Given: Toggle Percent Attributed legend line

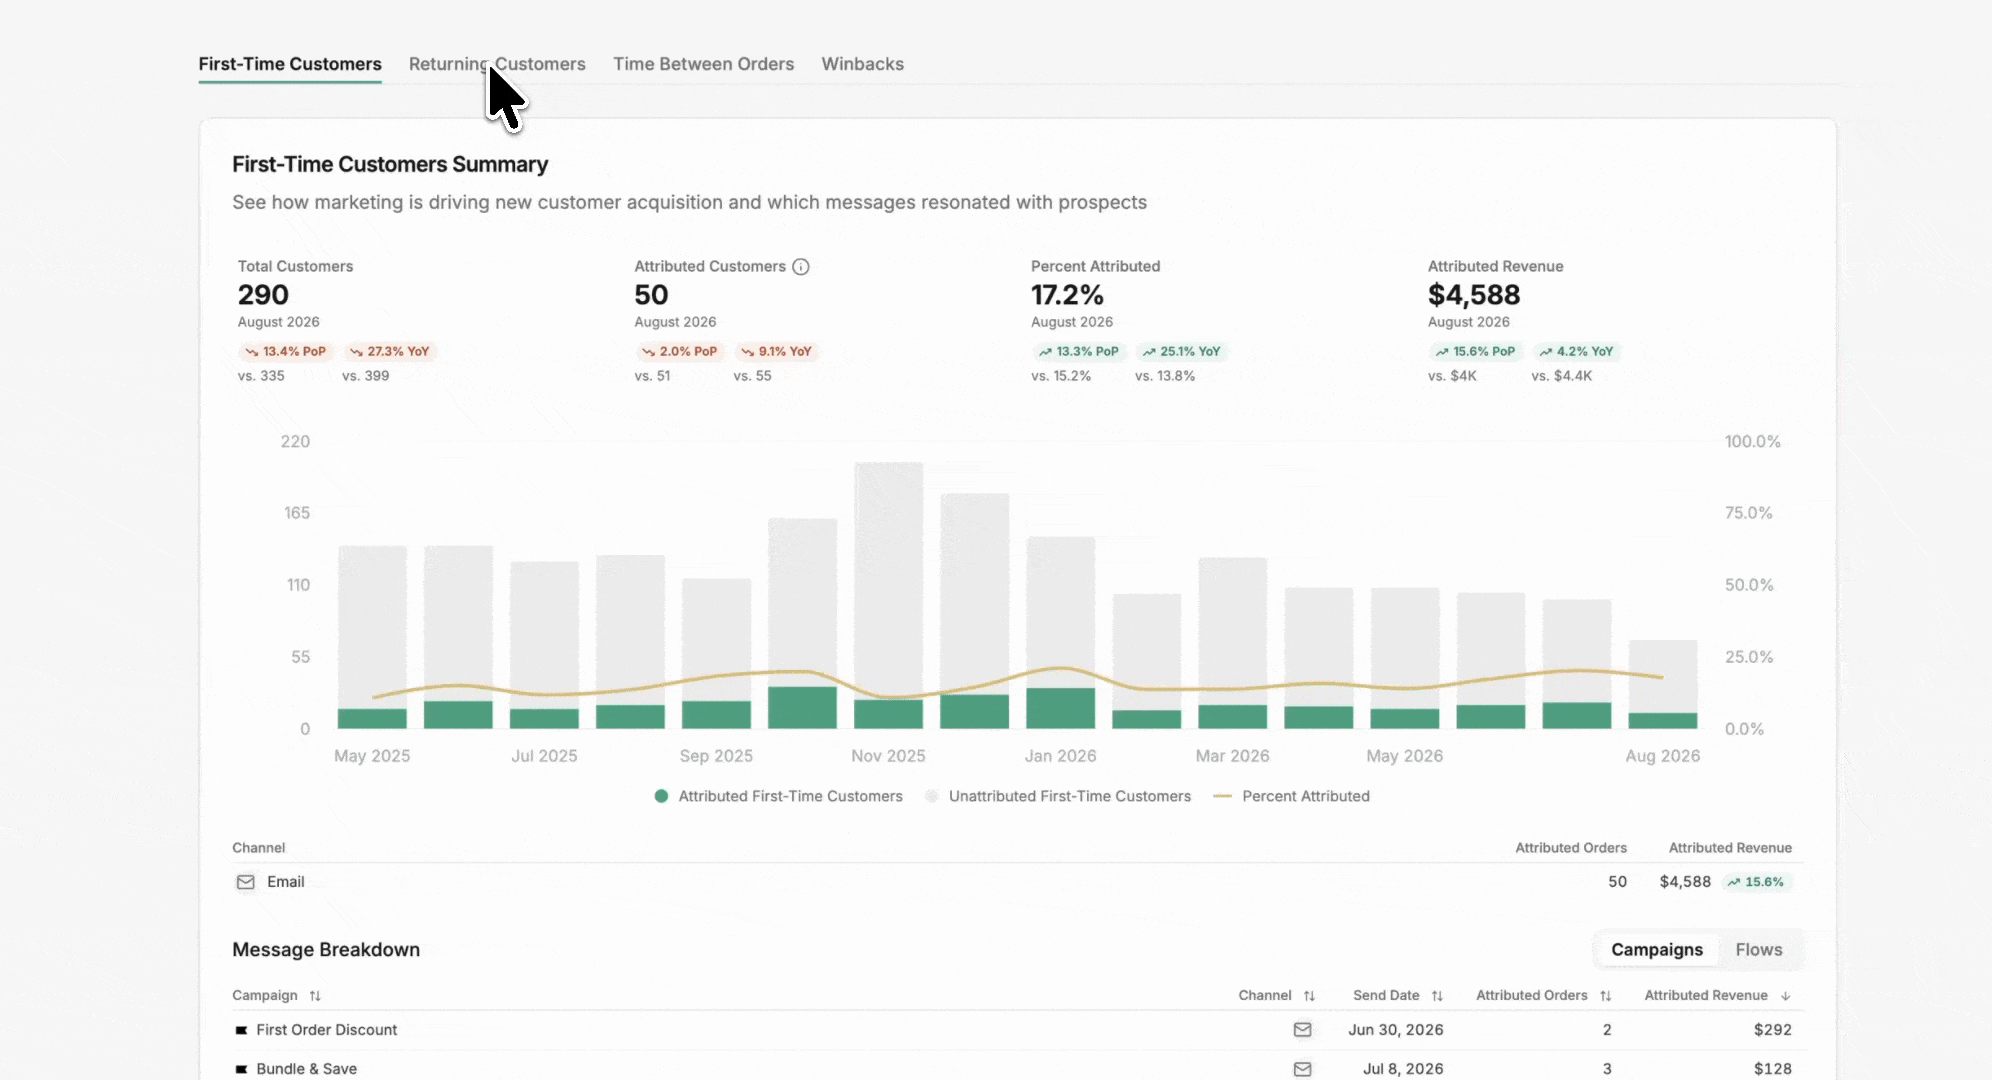Looking at the screenshot, I should (x=1291, y=796).
